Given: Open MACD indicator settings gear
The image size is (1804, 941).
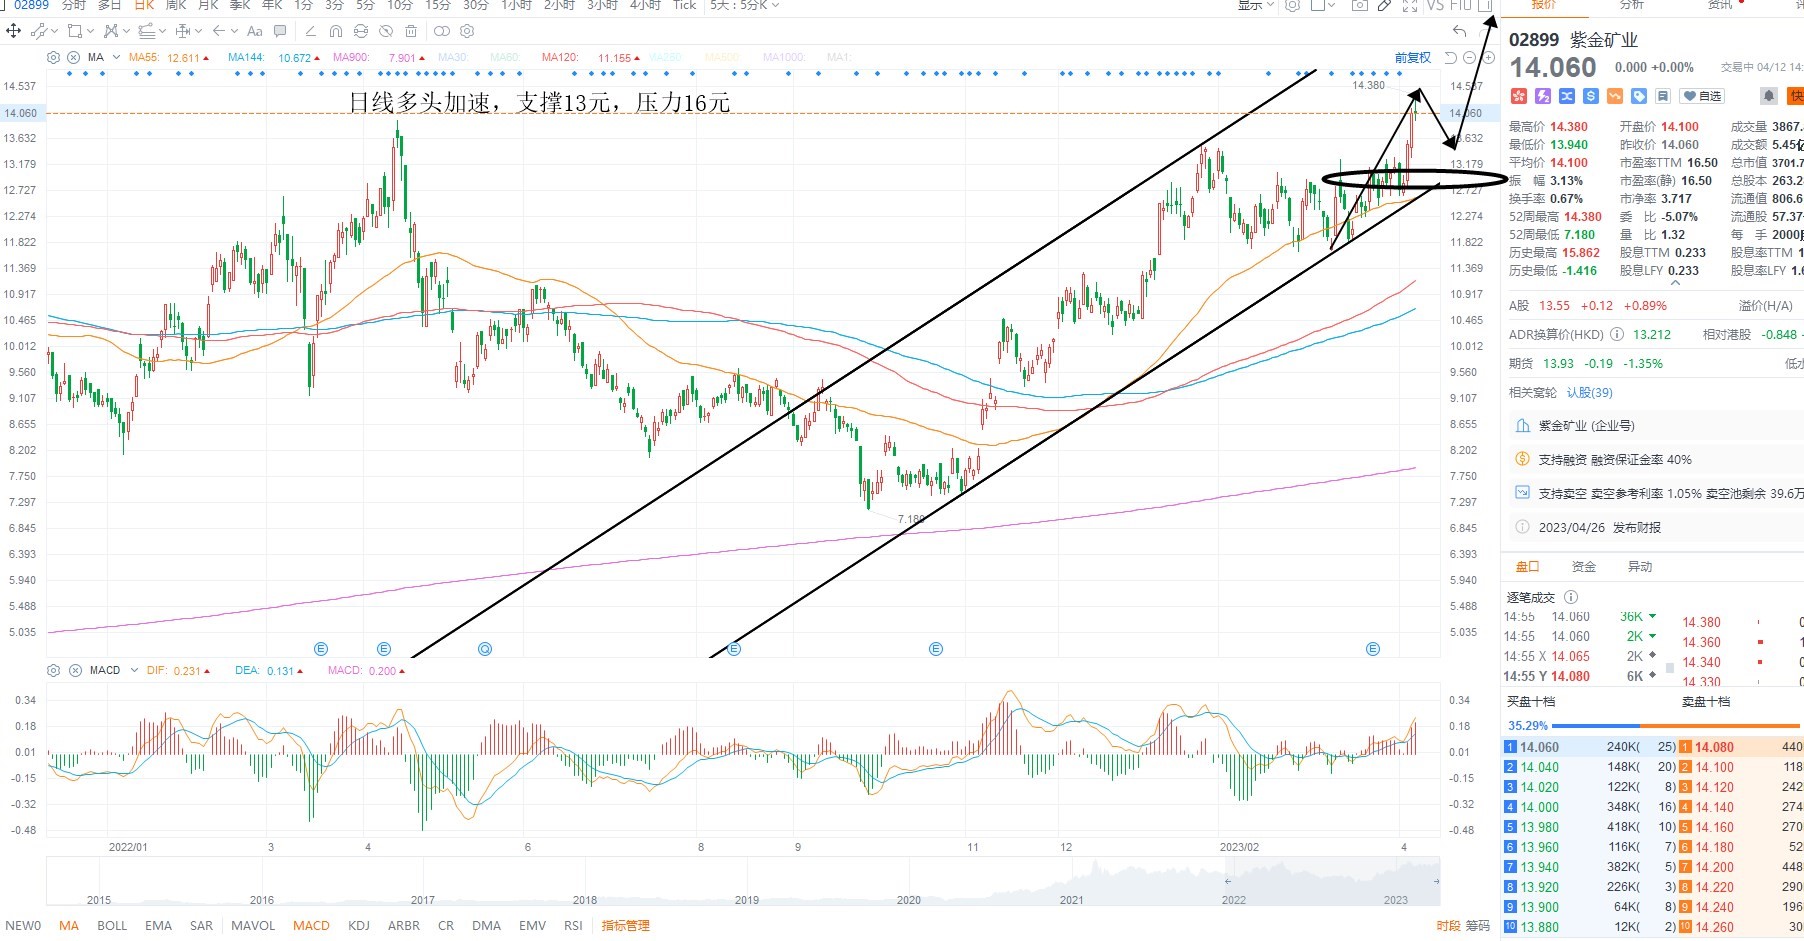Looking at the screenshot, I should [54, 670].
